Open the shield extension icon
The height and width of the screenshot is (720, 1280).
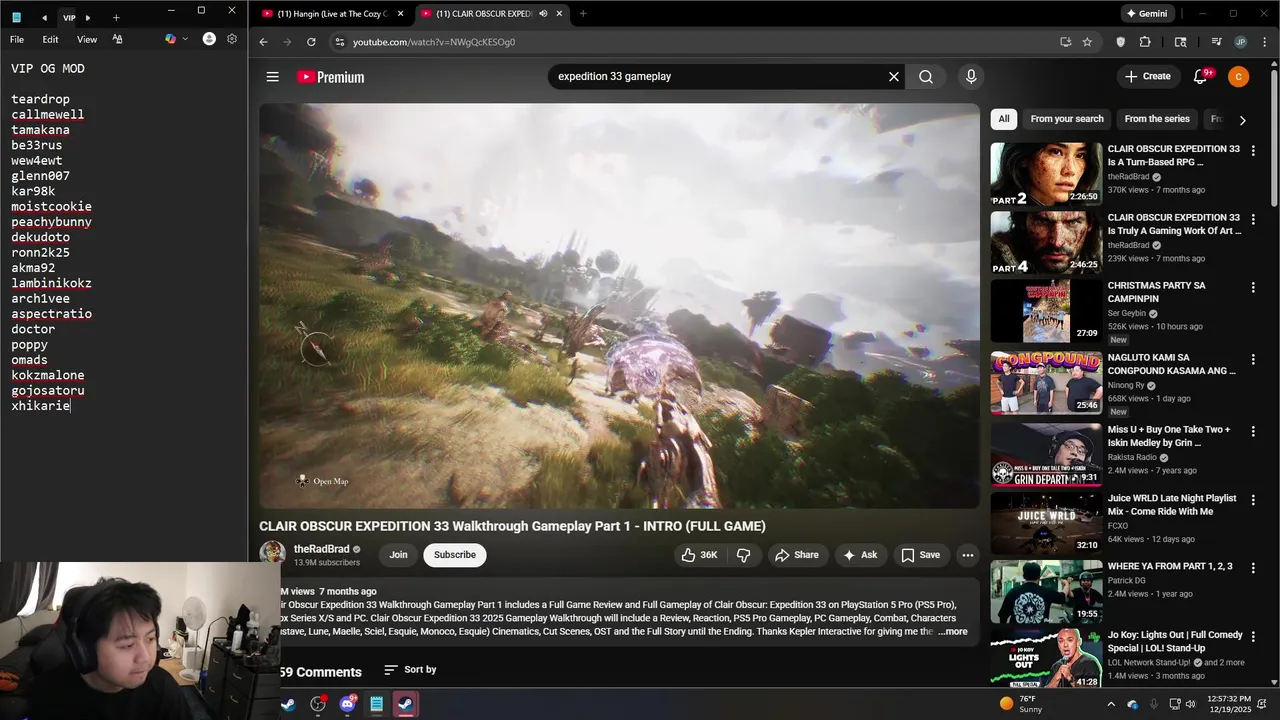[1121, 42]
